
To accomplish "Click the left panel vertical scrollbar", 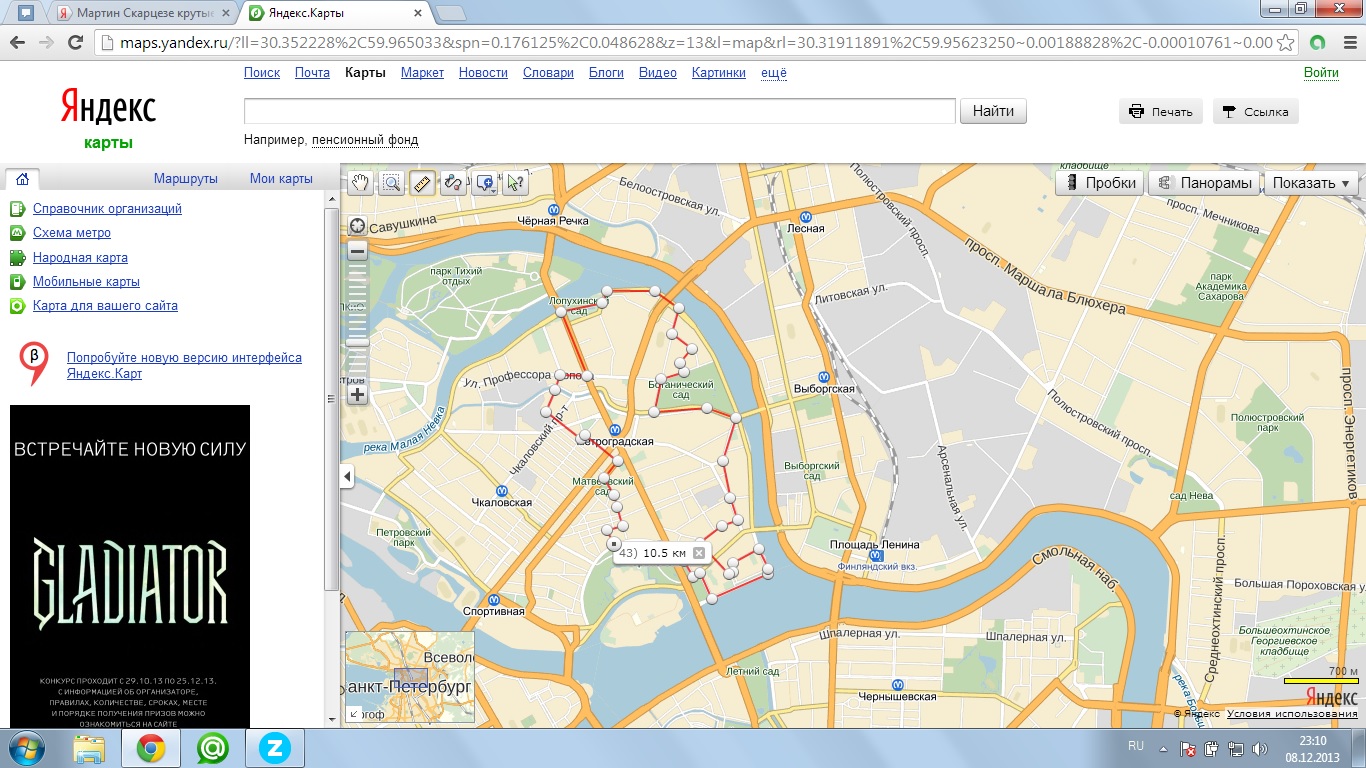I will tap(332, 400).
